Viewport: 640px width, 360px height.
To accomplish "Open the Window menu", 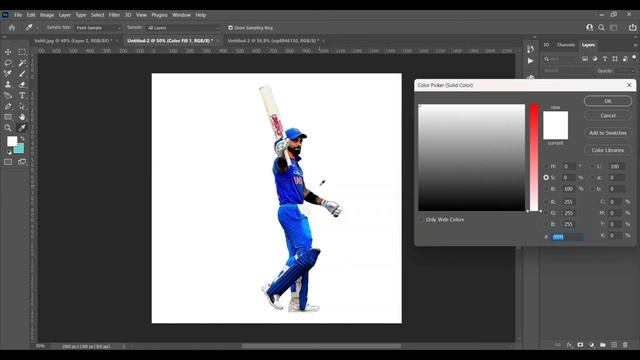I will coord(181,15).
